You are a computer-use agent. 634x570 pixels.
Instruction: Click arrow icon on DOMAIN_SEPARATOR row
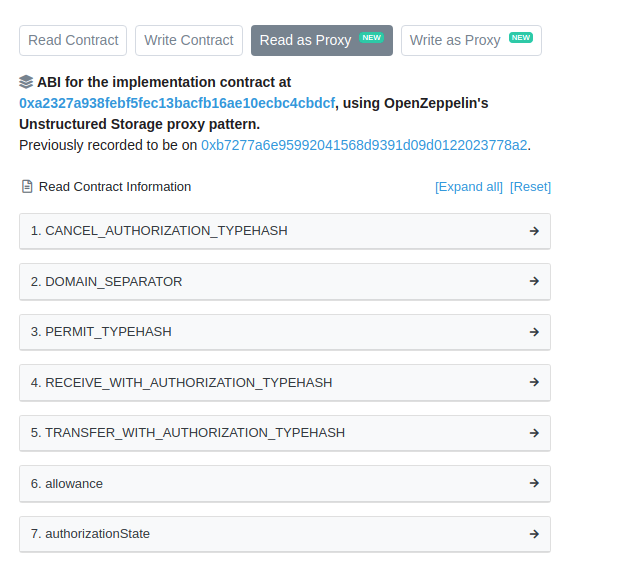534,281
